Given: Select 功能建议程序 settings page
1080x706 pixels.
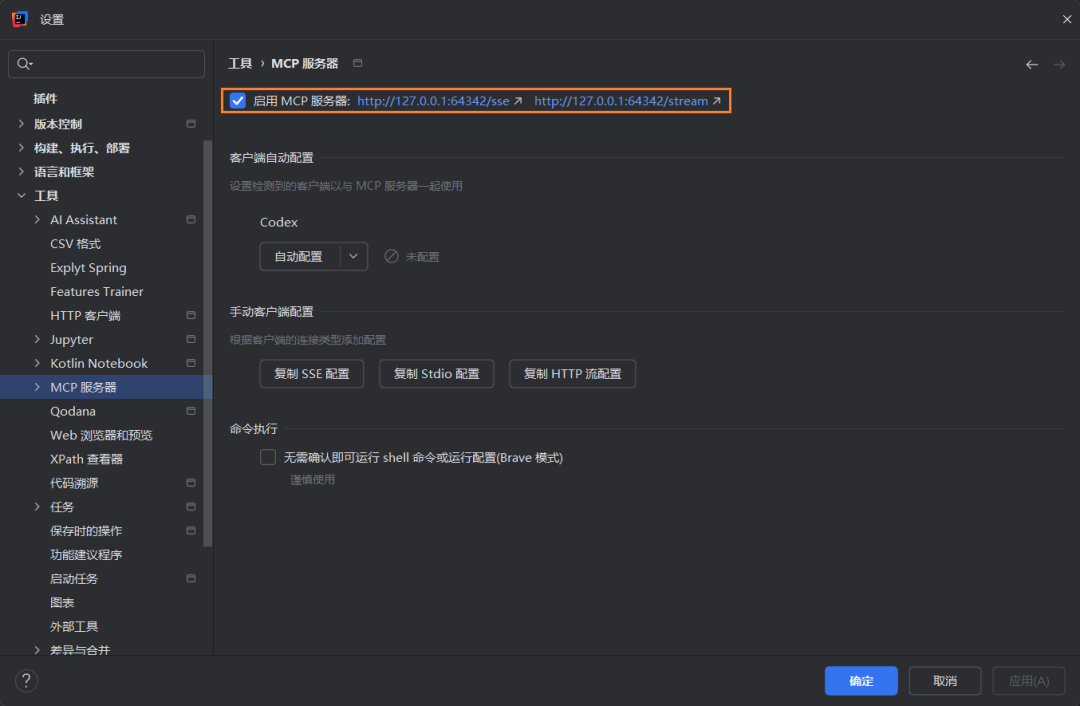Looking at the screenshot, I should pyautogui.click(x=86, y=555).
